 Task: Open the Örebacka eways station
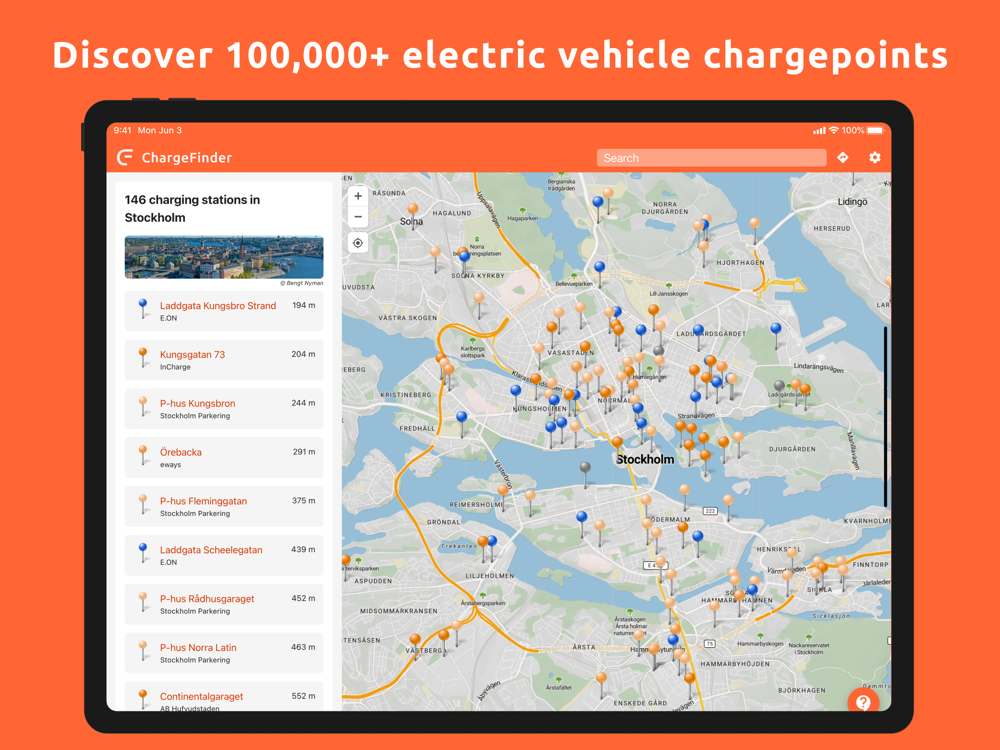(x=224, y=458)
